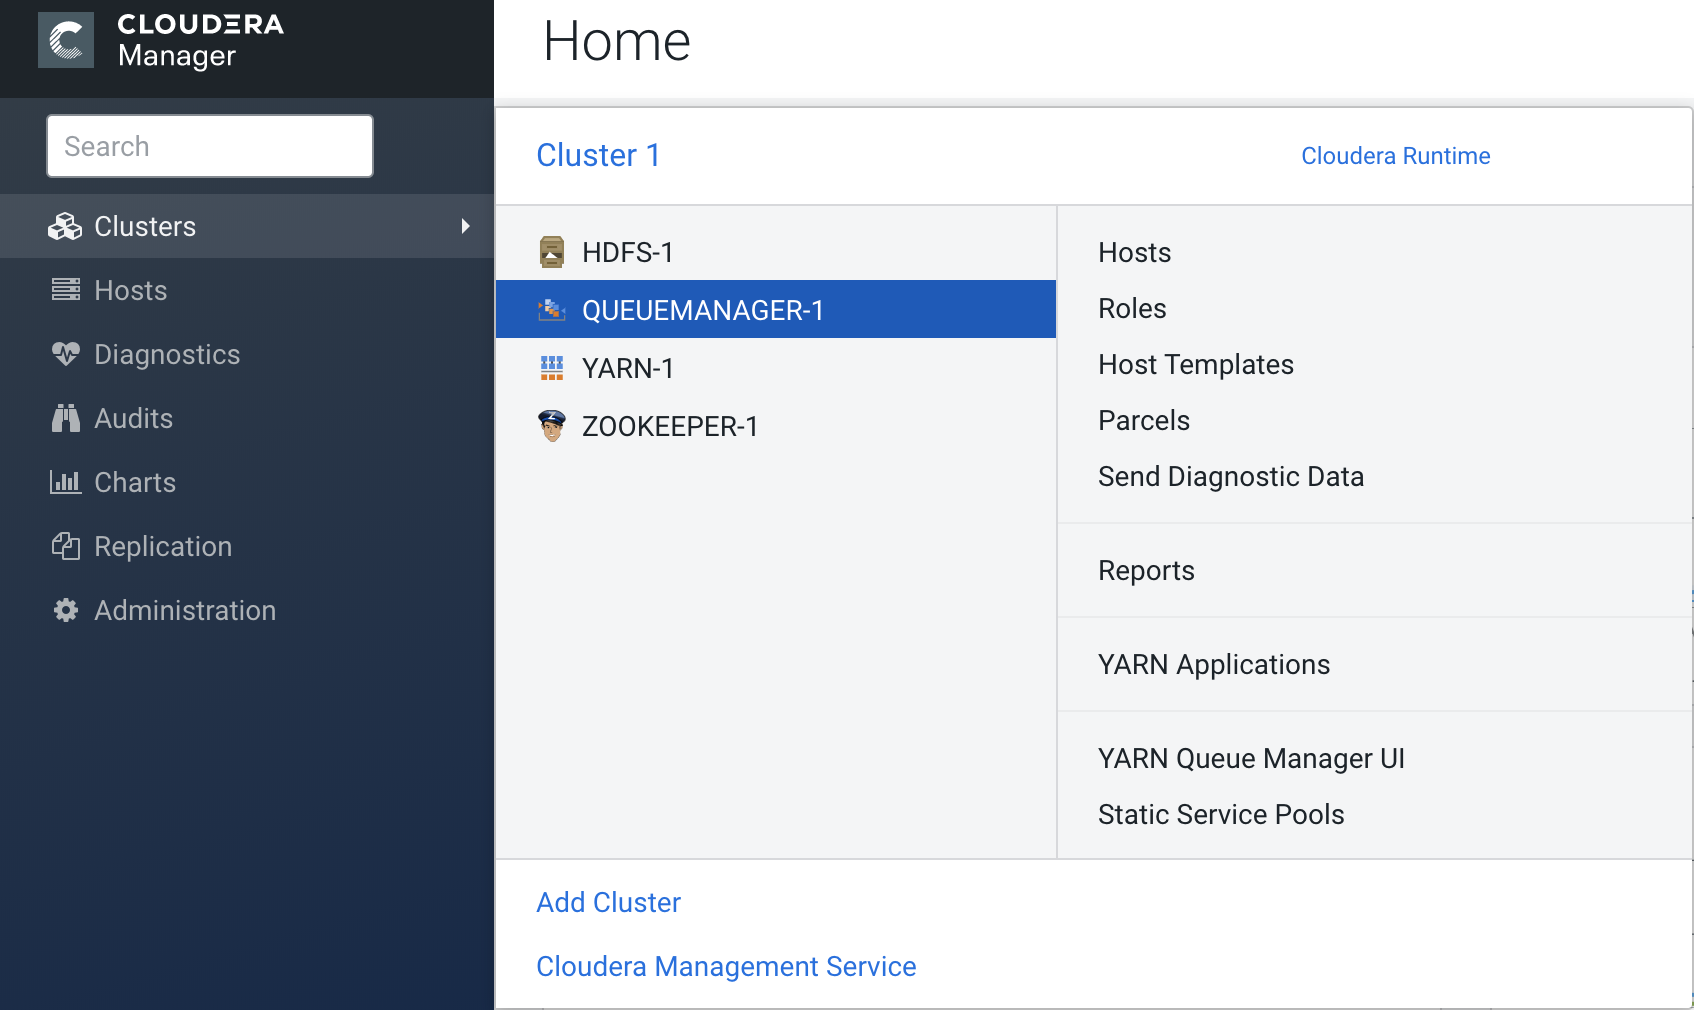Open Cloudera Management Service link

tap(726, 966)
